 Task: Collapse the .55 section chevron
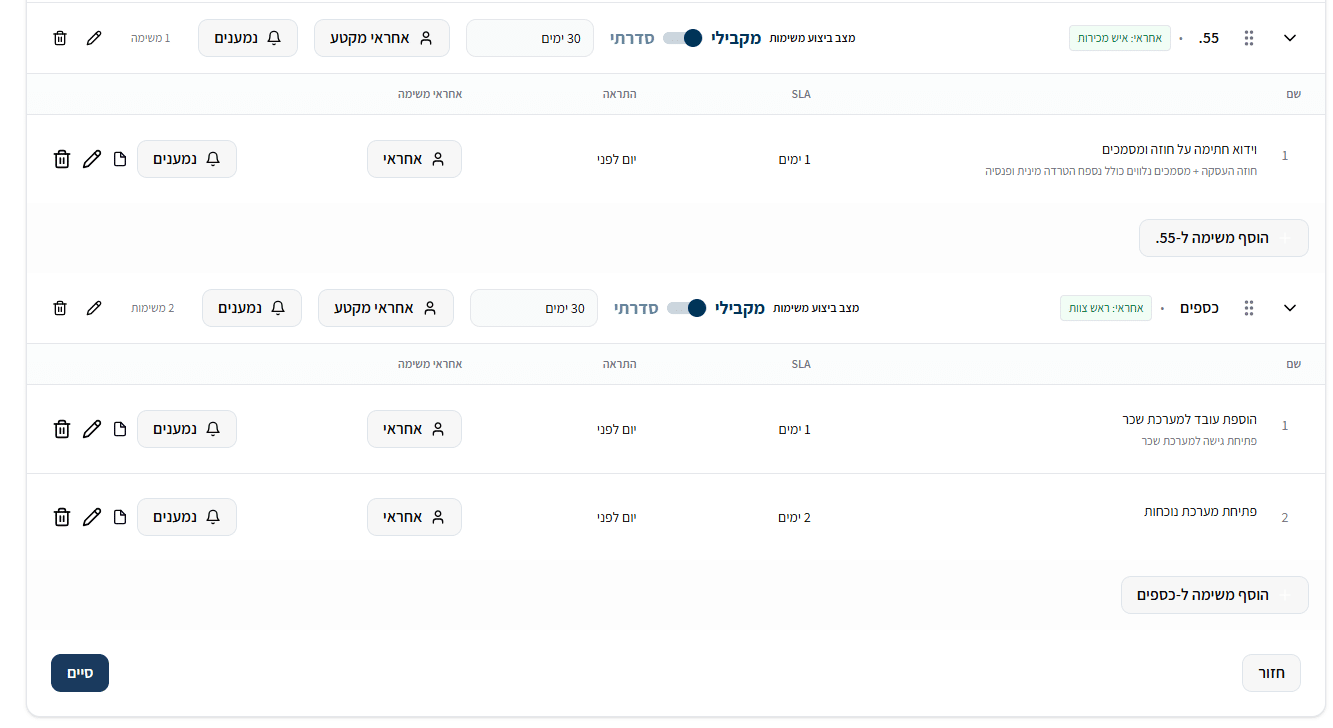tap(1290, 38)
